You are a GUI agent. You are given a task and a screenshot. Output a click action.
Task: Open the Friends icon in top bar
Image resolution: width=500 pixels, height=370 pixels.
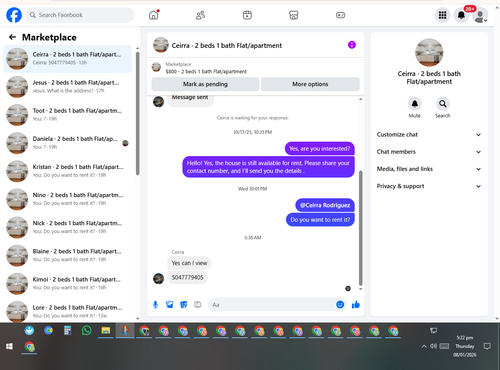click(200, 15)
